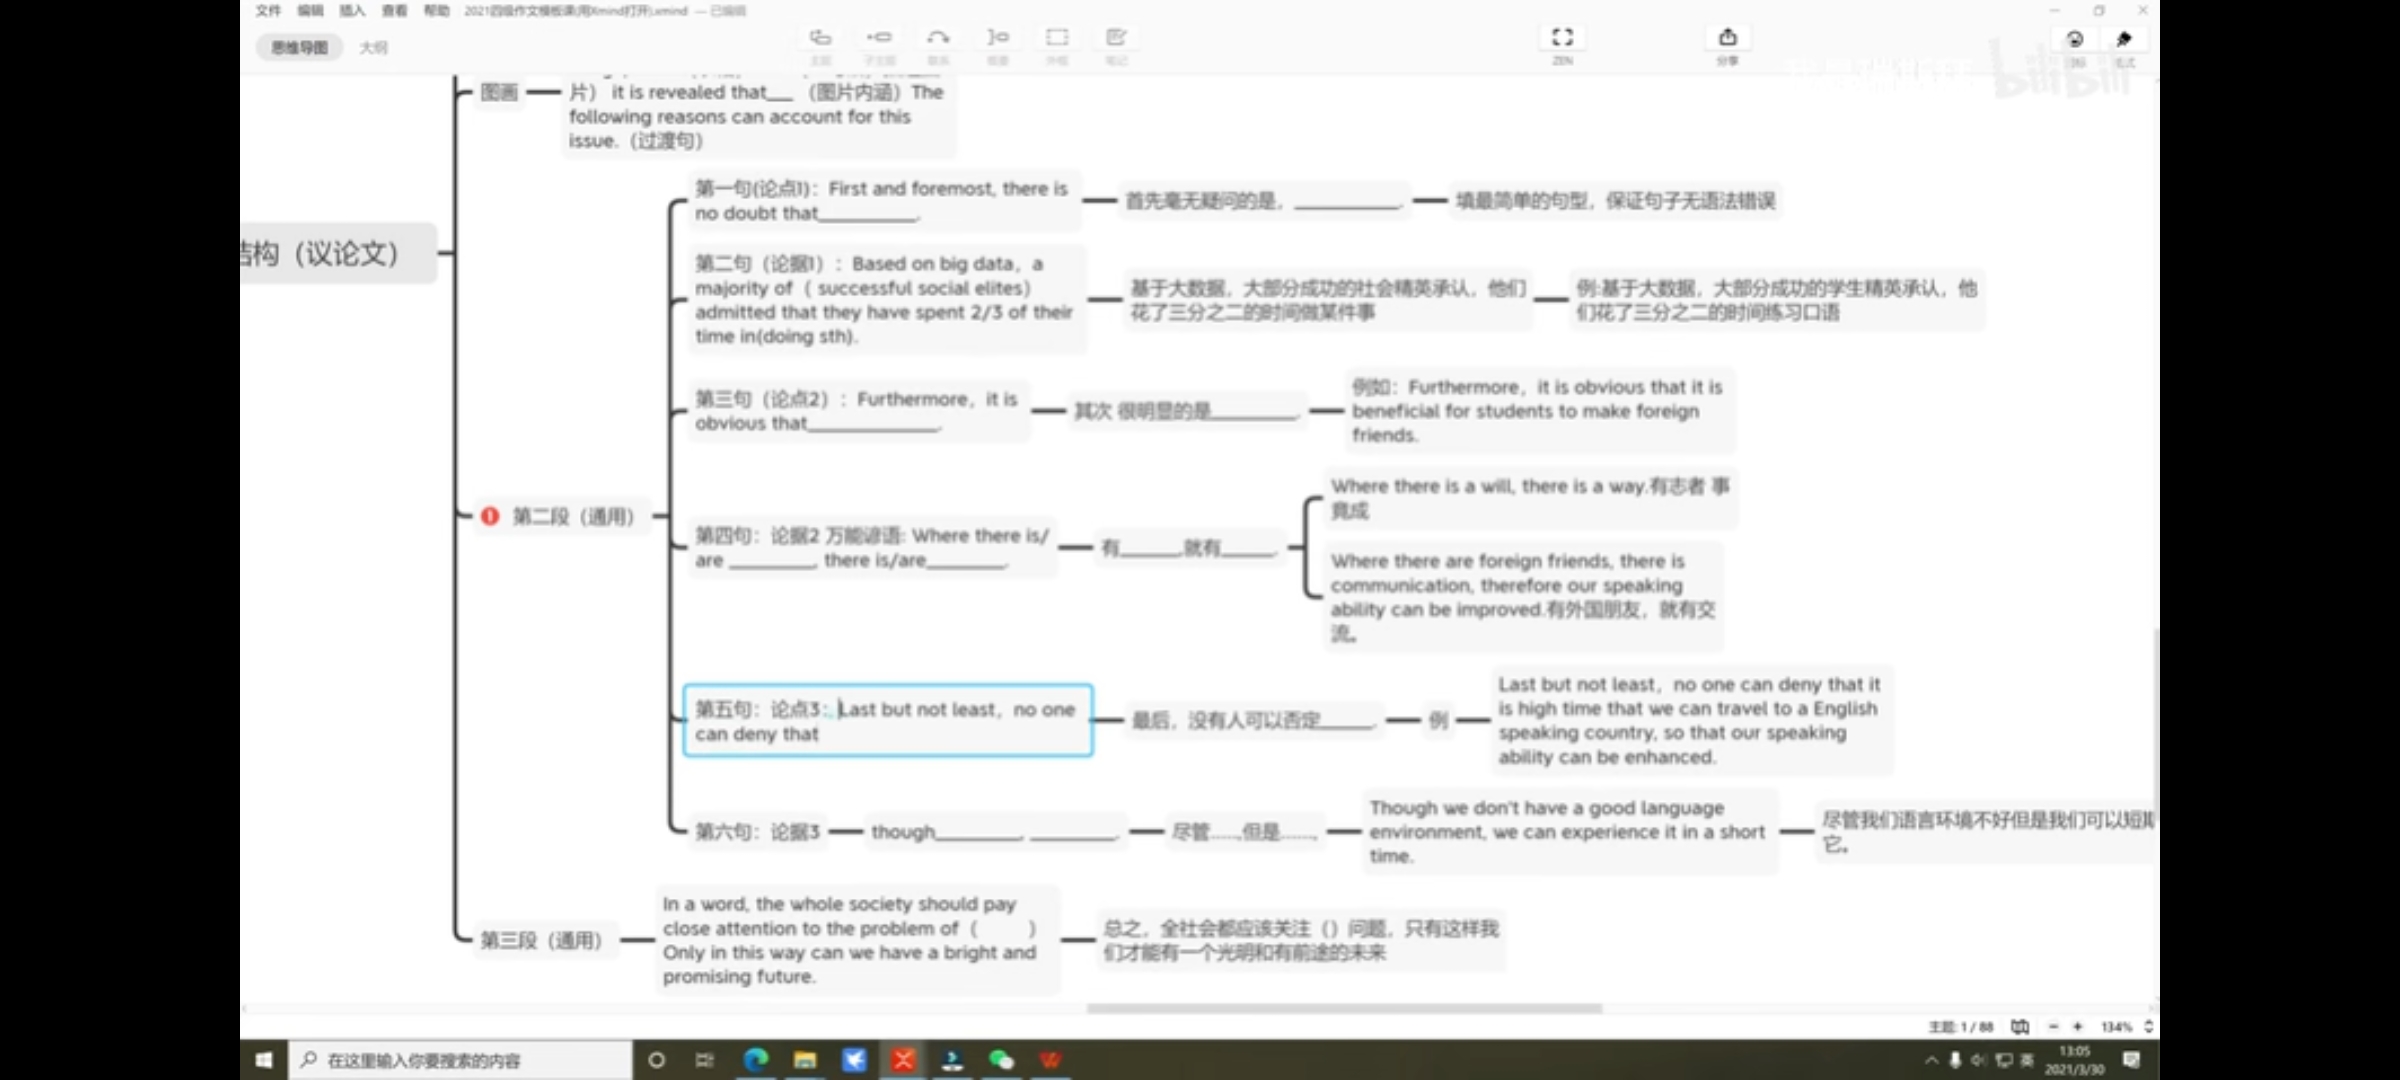Select the 其次 很明显的是 node
Screen dimensions: 2400x1080
(x=1186, y=411)
